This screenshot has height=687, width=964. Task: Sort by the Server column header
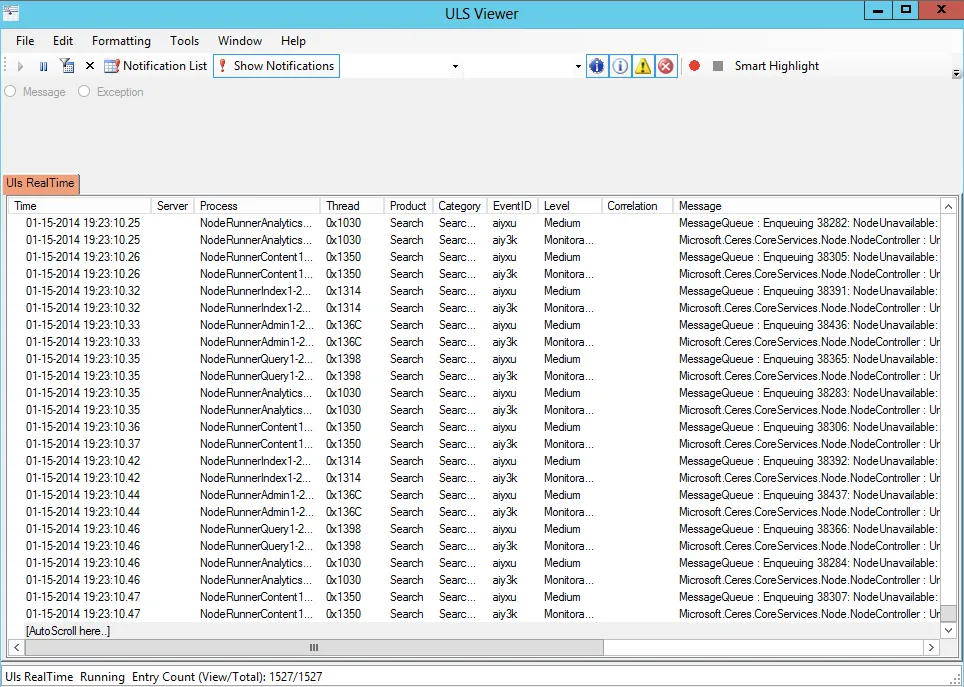[x=172, y=206]
